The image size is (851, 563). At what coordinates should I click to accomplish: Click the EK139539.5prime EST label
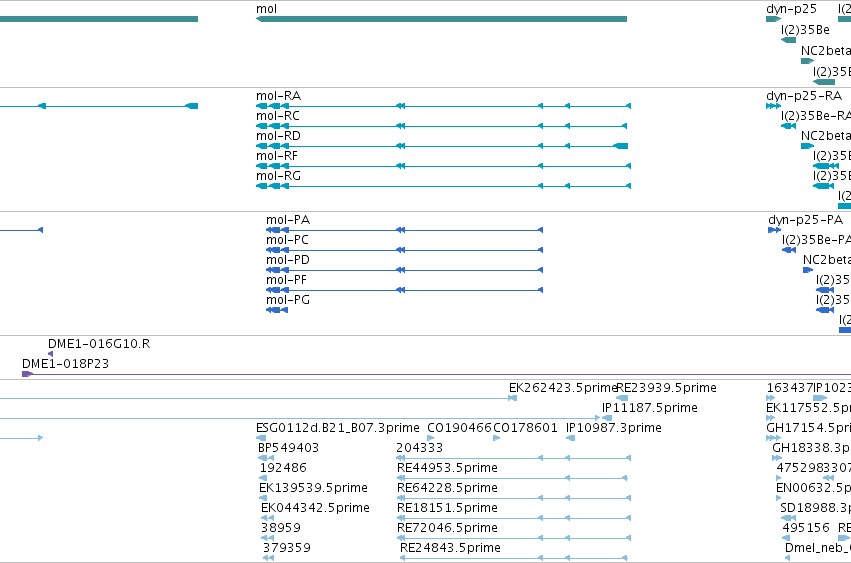coord(313,488)
